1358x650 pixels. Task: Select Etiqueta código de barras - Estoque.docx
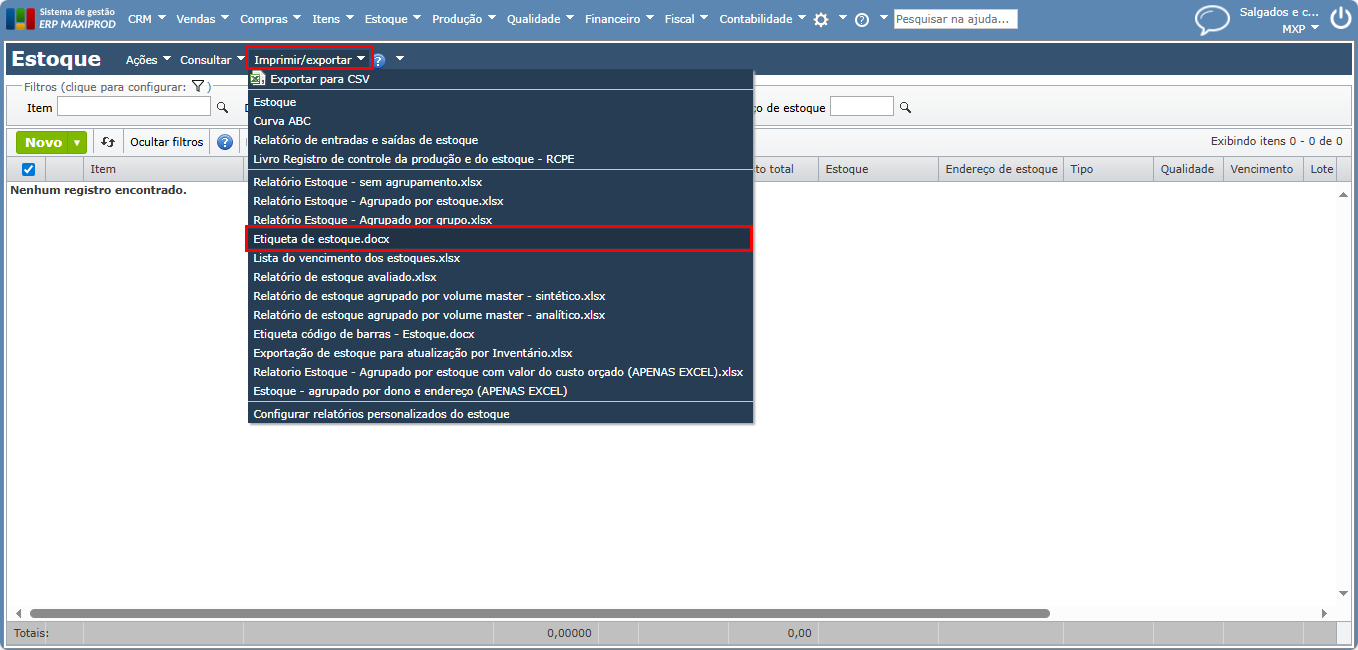500,334
